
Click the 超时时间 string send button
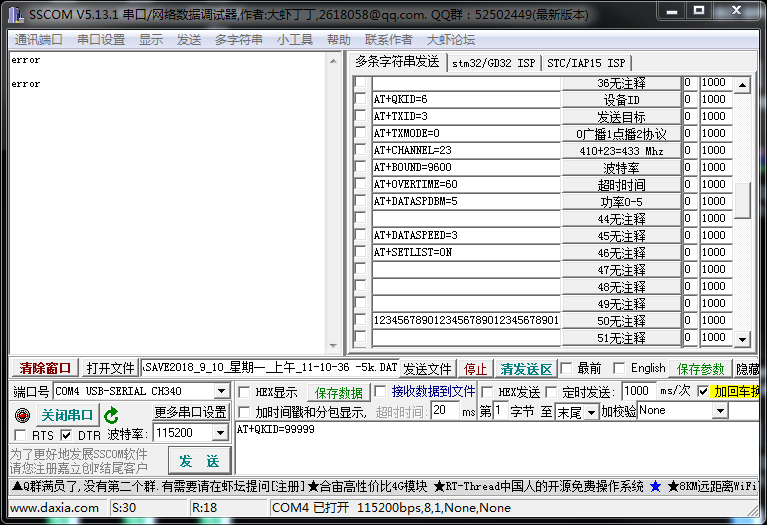(x=621, y=185)
